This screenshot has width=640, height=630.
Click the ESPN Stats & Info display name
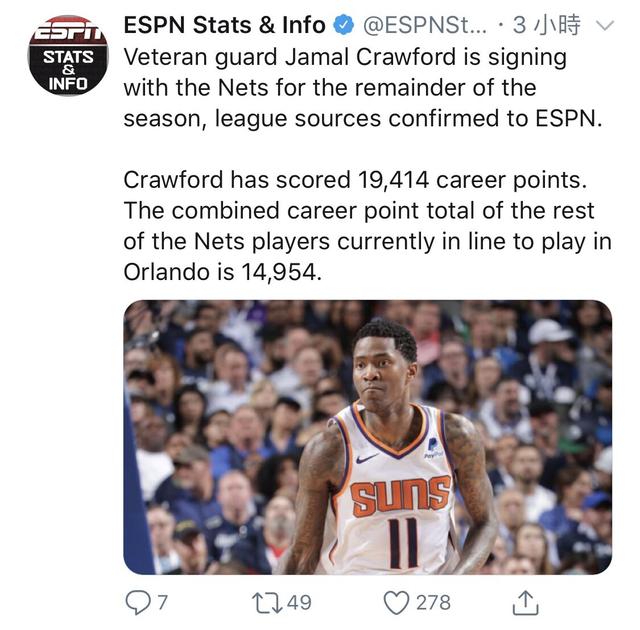pyautogui.click(x=224, y=25)
